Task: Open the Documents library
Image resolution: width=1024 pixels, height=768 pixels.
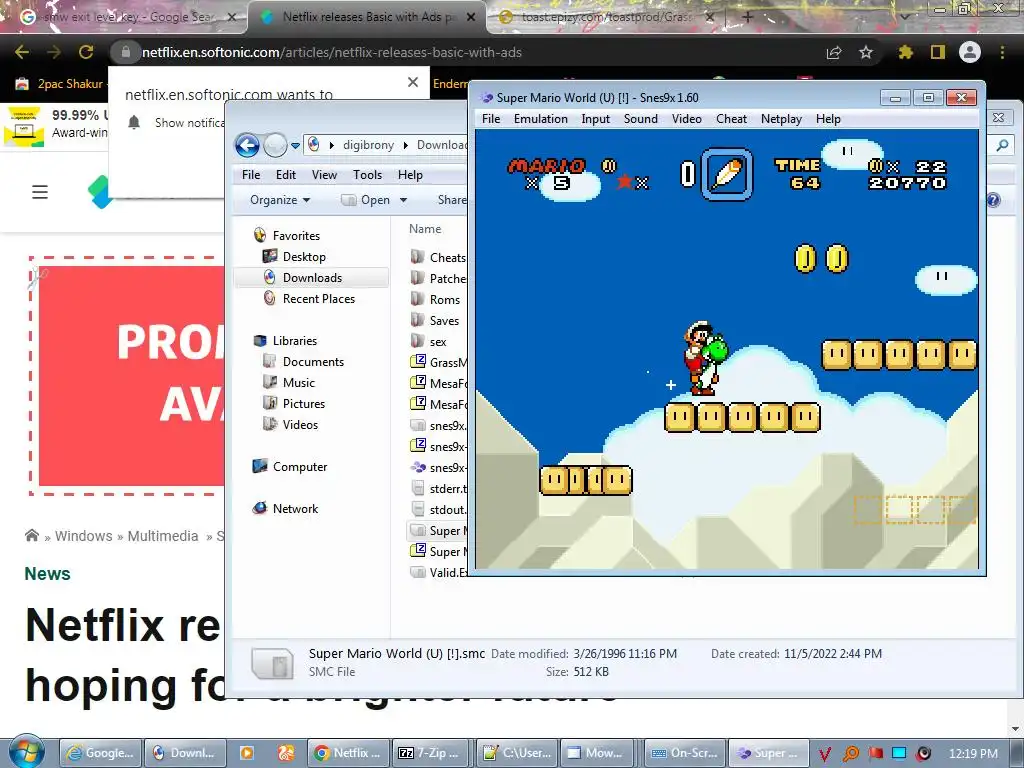Action: click(313, 362)
